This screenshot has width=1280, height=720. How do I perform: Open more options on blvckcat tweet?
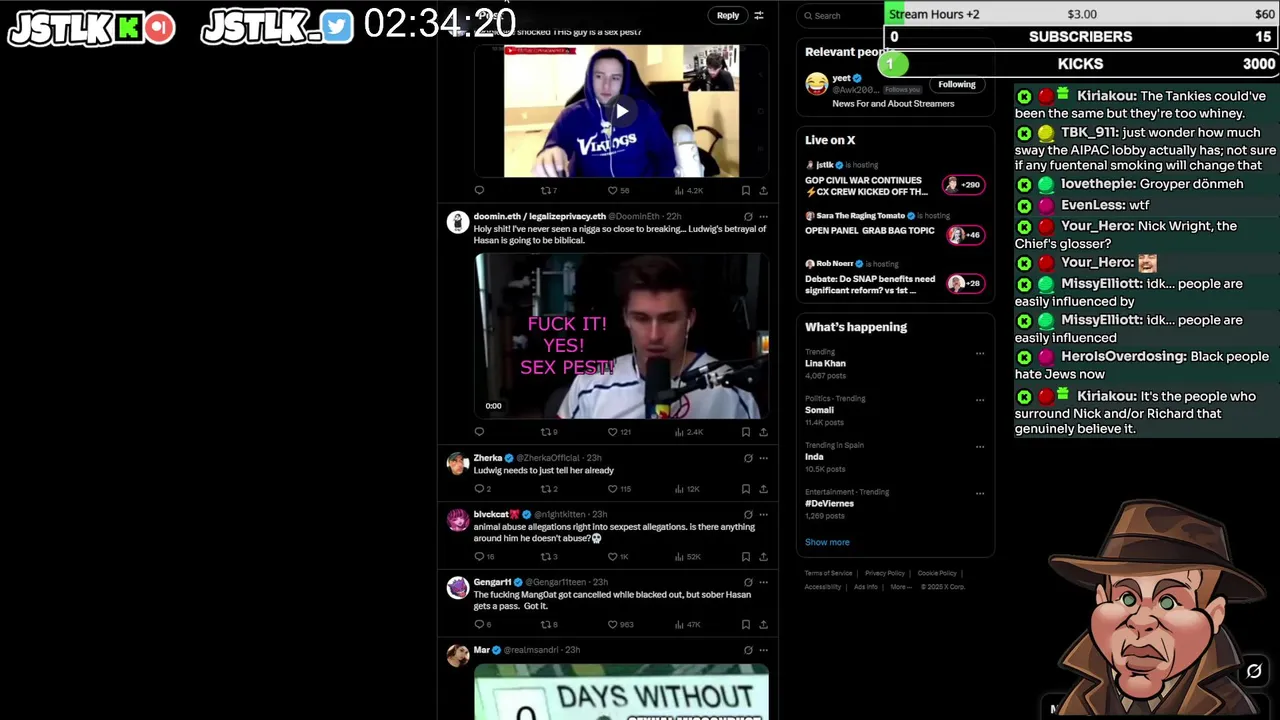coord(763,514)
